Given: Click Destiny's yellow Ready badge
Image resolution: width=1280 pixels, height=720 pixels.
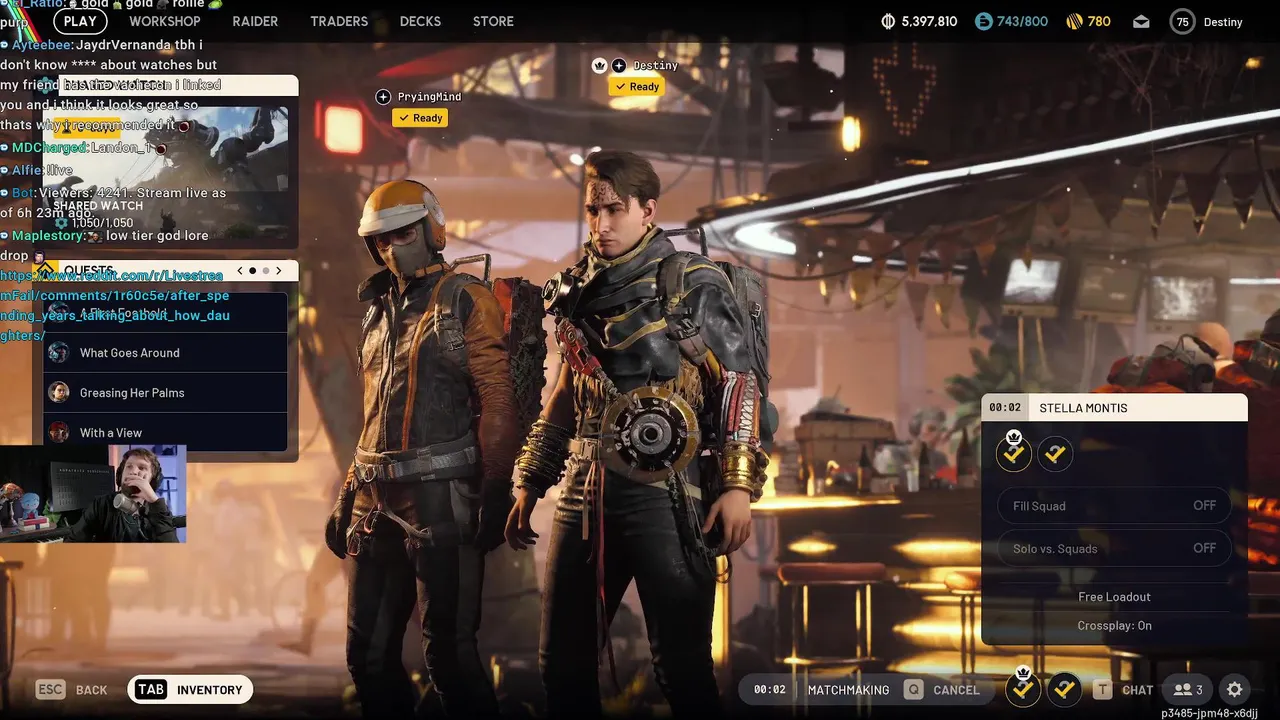Looking at the screenshot, I should (637, 87).
